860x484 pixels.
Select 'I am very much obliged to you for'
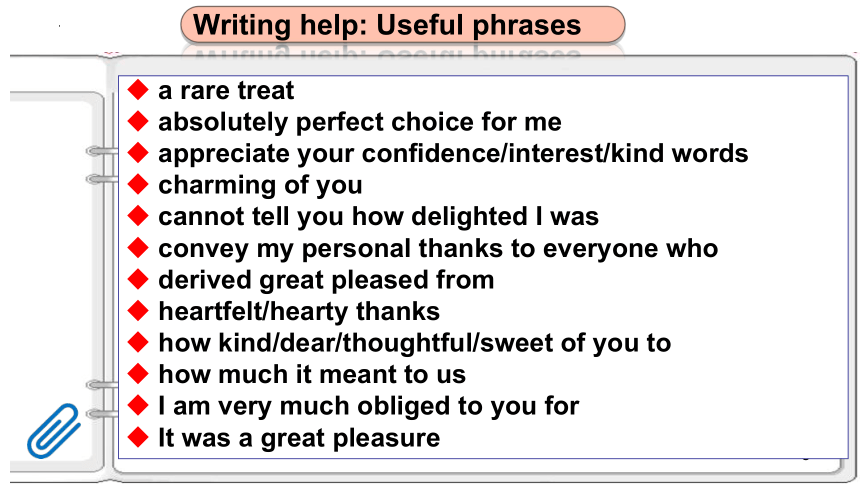pos(369,407)
